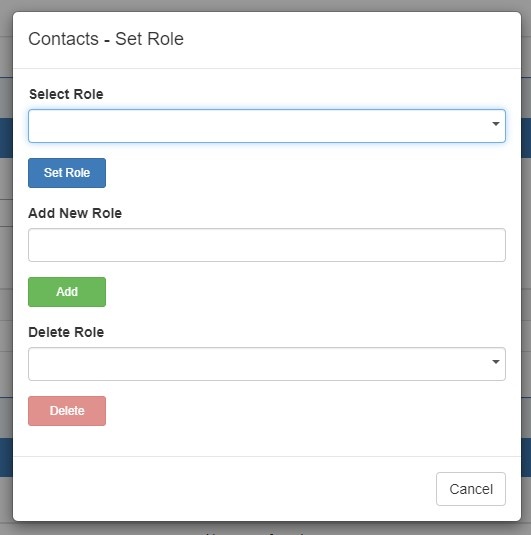This screenshot has width=531, height=535.
Task: Click the dimmed backdrop outside the dialog
Action: pos(266,5)
